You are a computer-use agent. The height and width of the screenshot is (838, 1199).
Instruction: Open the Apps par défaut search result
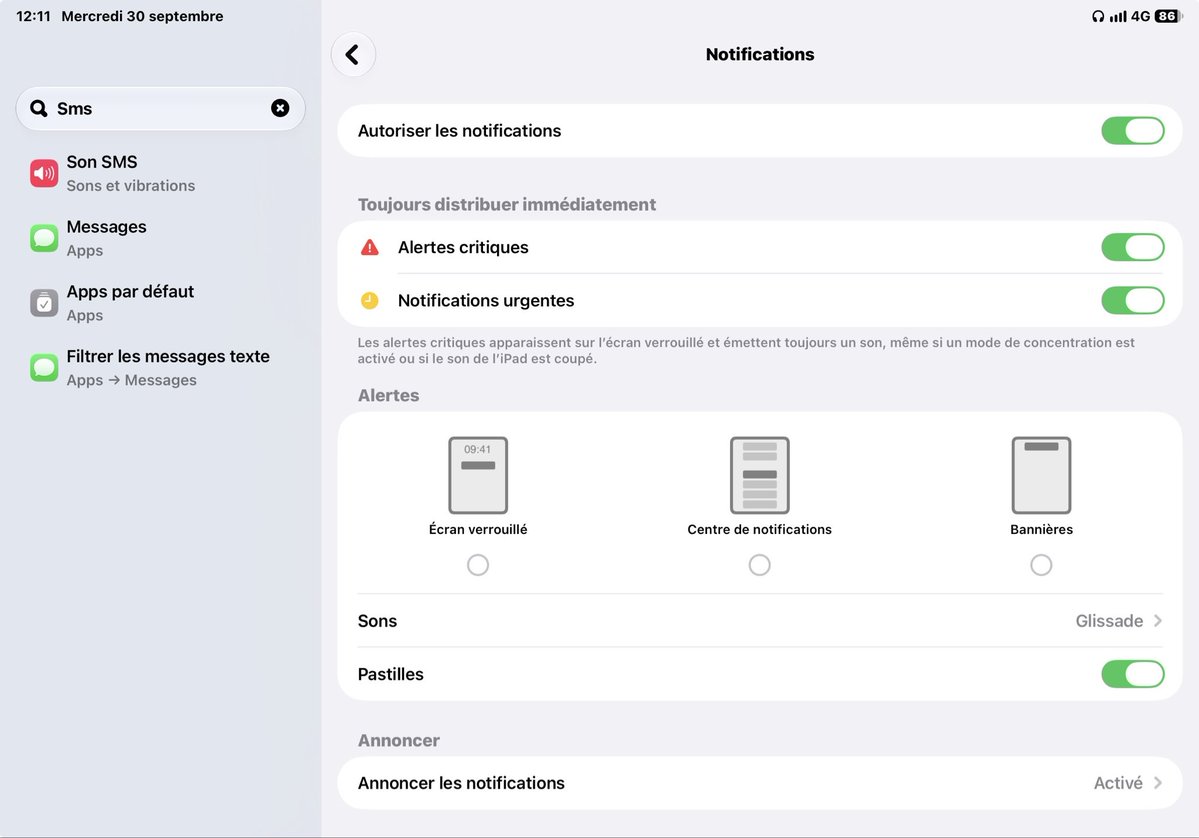tap(161, 304)
